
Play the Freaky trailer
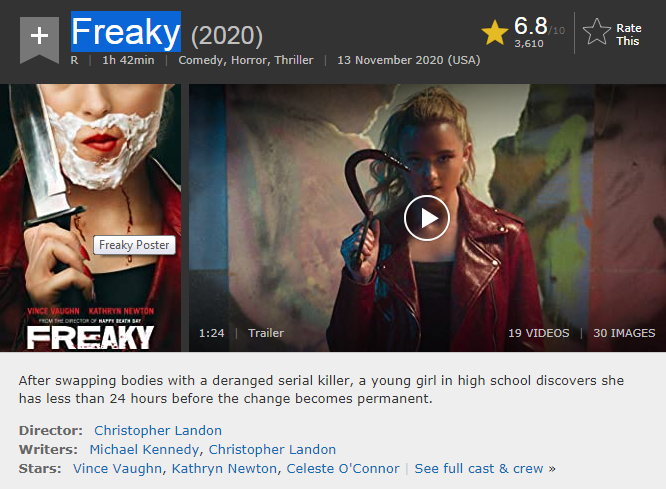coord(426,218)
